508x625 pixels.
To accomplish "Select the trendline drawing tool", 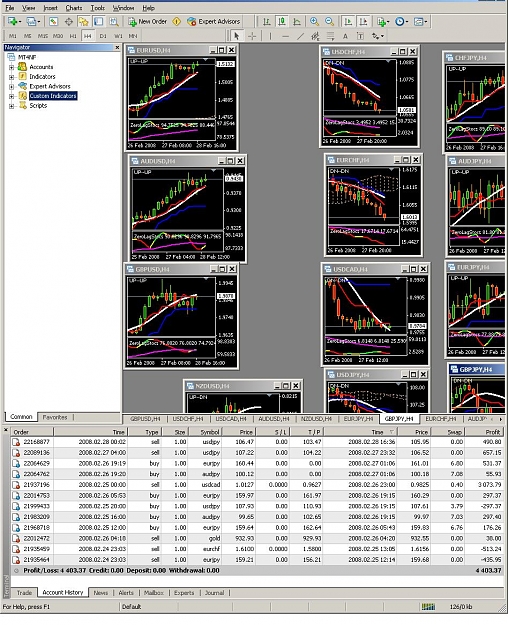I will coord(300,36).
